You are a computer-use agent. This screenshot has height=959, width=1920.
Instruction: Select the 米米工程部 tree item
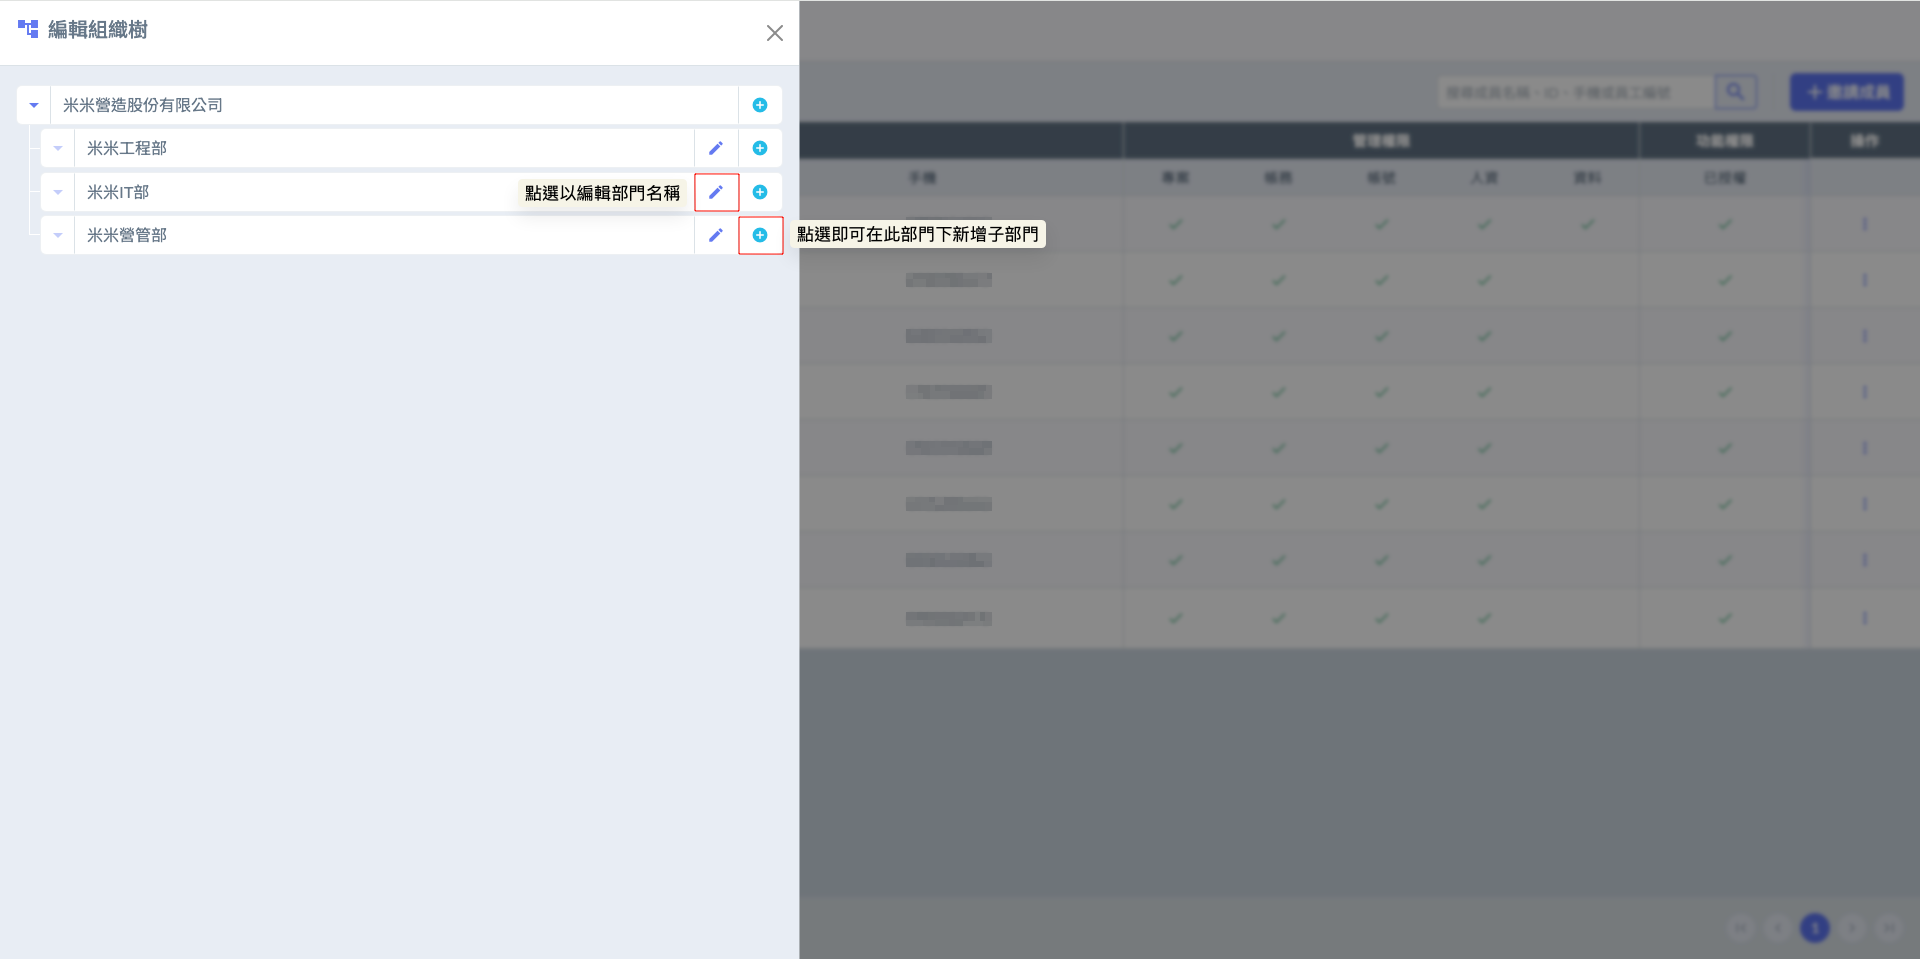click(127, 148)
